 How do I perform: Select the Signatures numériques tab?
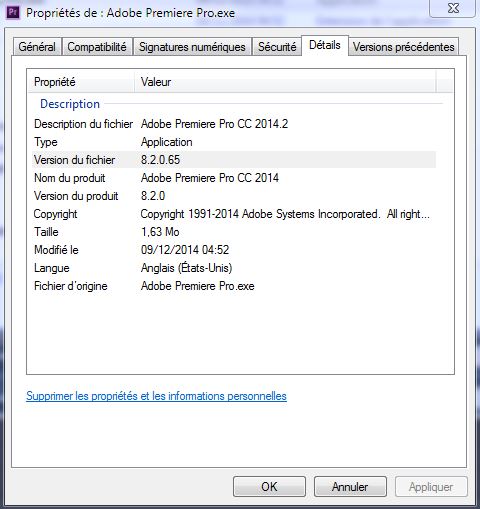click(x=192, y=47)
